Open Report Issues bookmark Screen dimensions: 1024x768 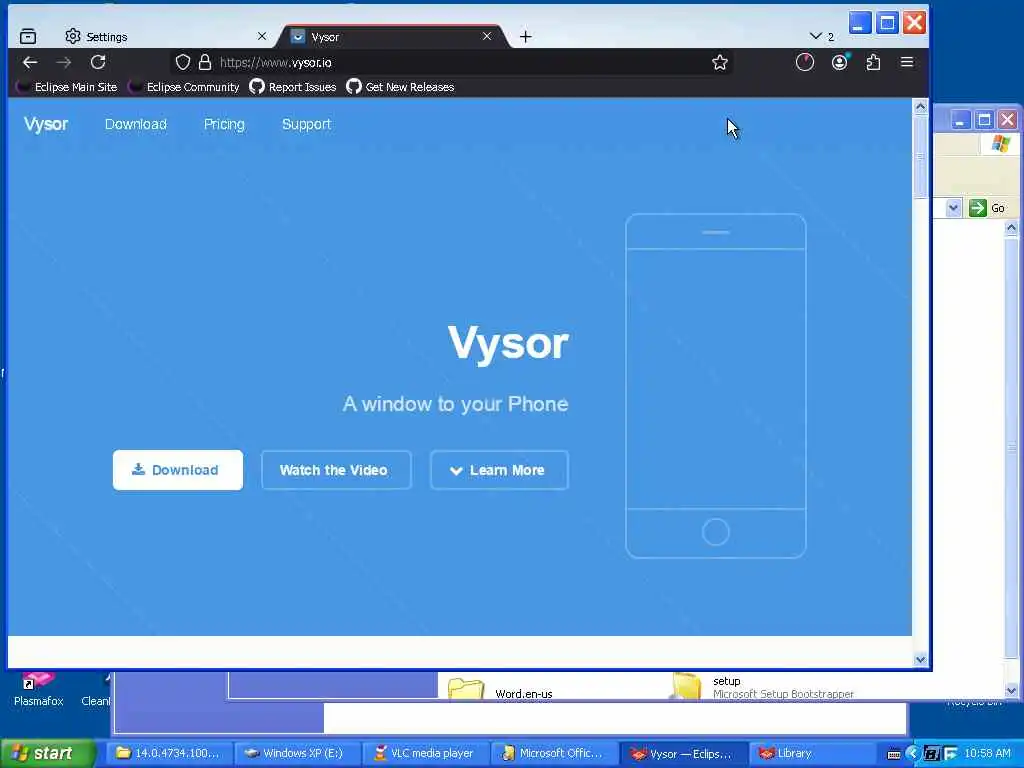[293, 87]
